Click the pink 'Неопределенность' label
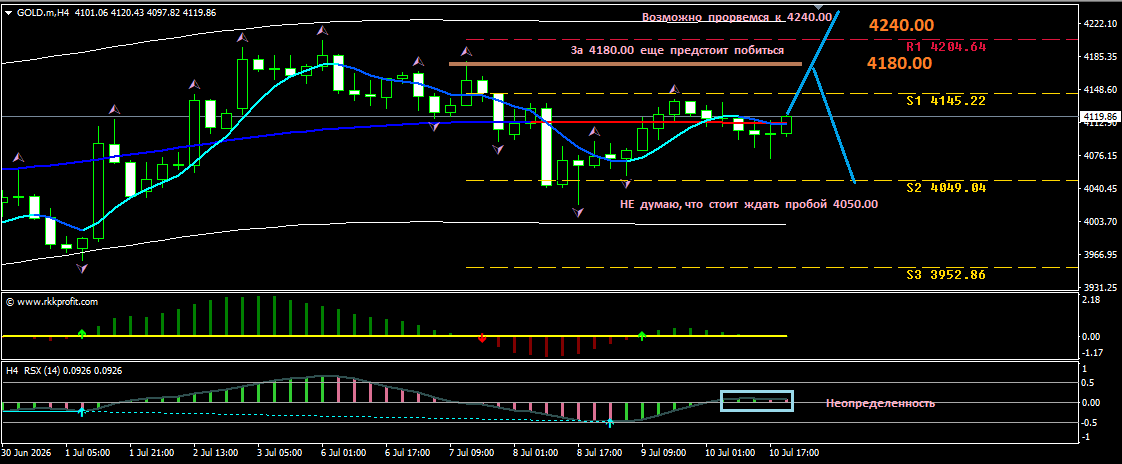 click(880, 403)
